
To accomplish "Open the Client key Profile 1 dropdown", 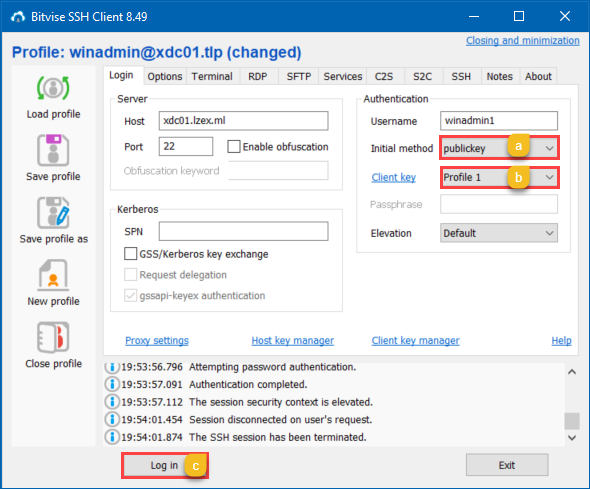I will pos(499,177).
